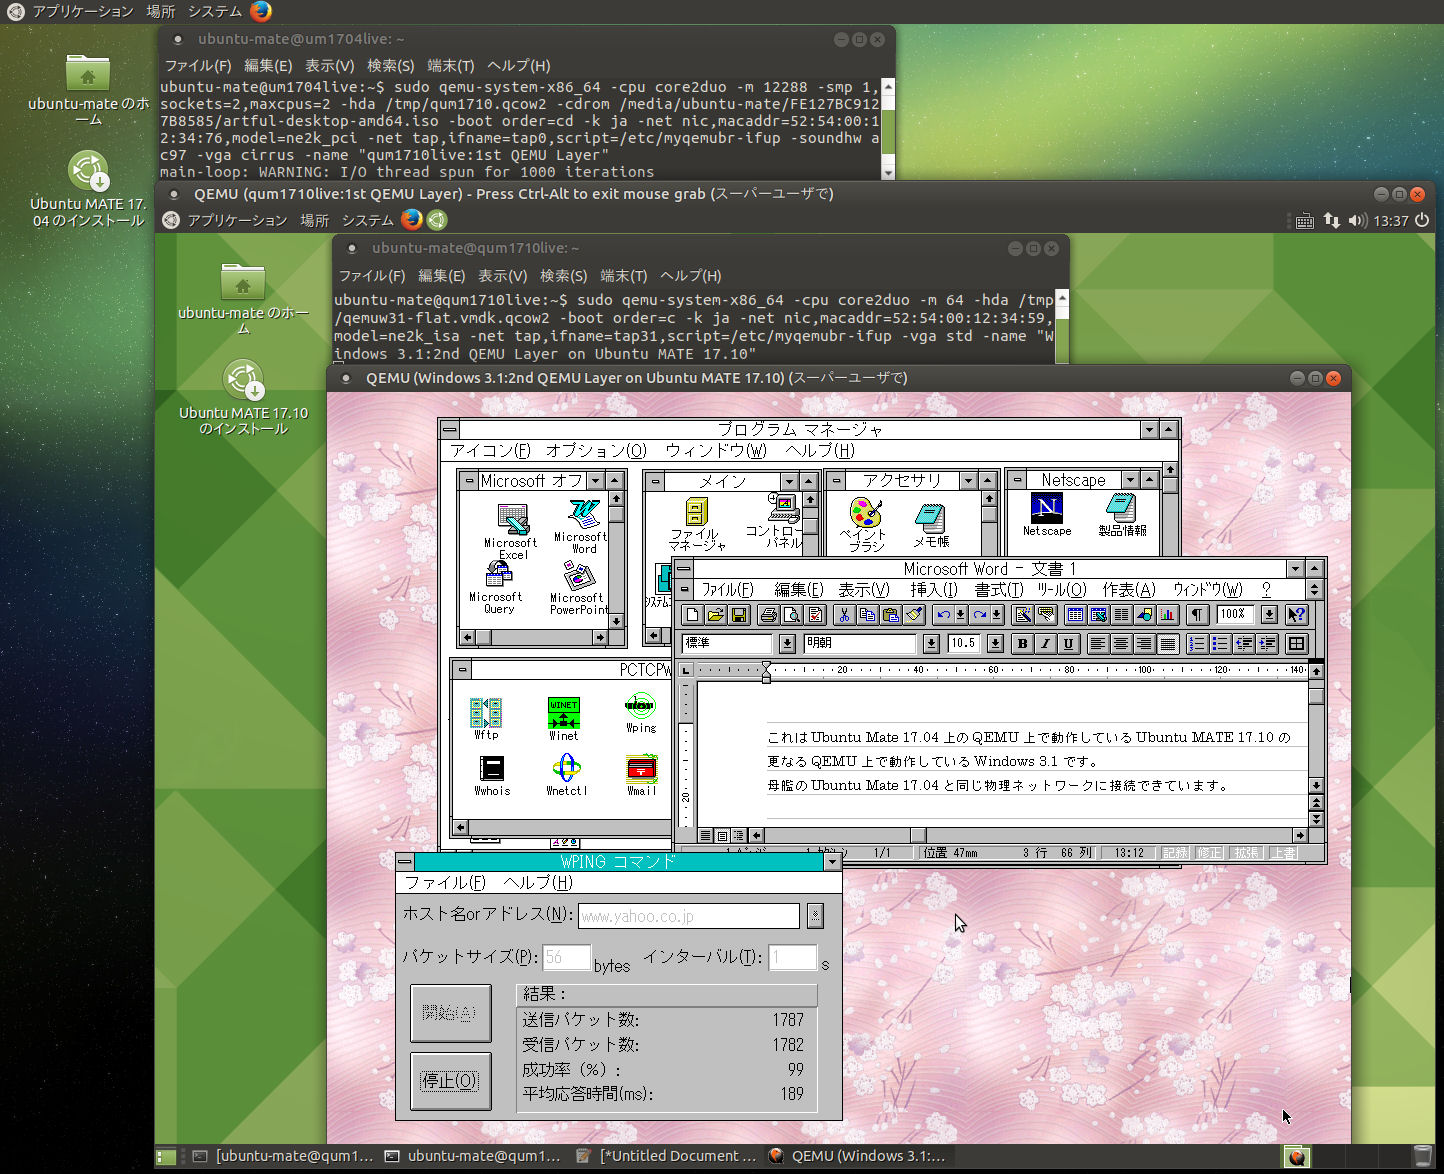Image resolution: width=1444 pixels, height=1174 pixels.
Task: Select Microsoft Excel icon in Program Manager
Action: [x=511, y=531]
